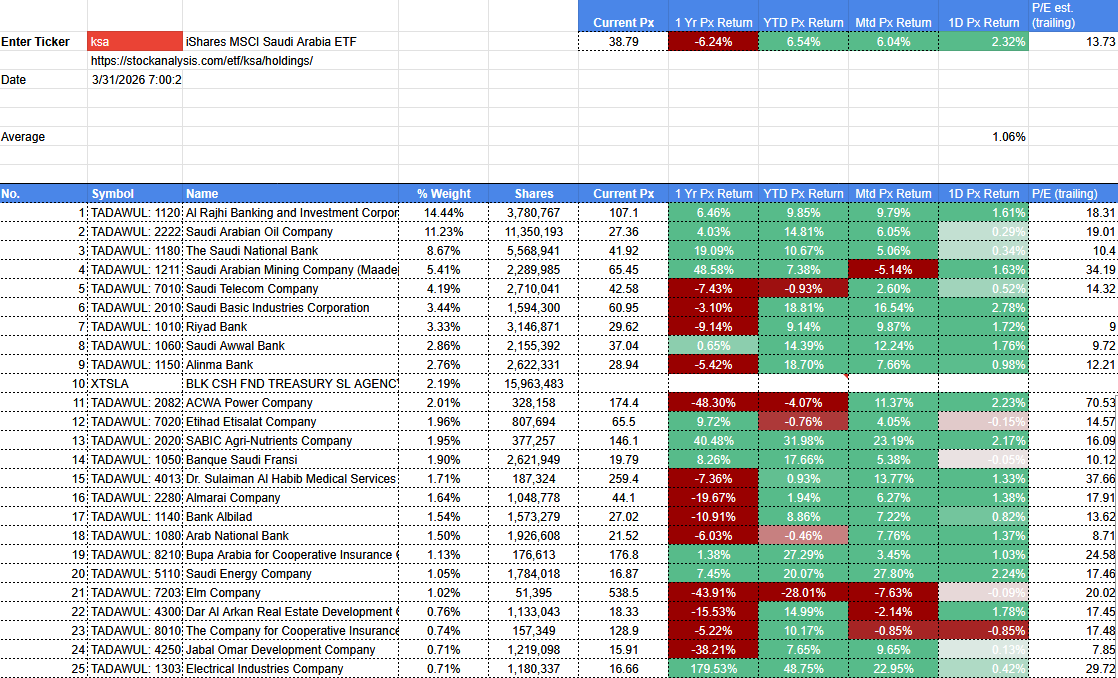Click the 'Name' column header
The height and width of the screenshot is (678, 1118).
tap(291, 193)
